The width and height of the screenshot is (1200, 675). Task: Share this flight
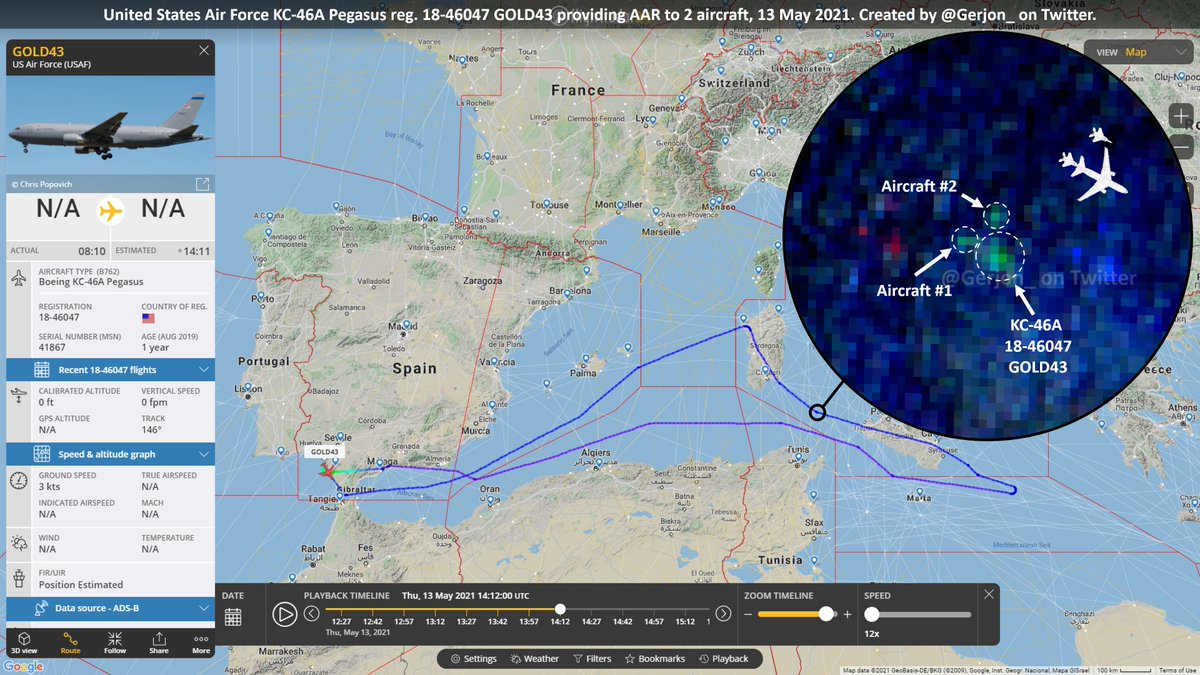click(159, 643)
